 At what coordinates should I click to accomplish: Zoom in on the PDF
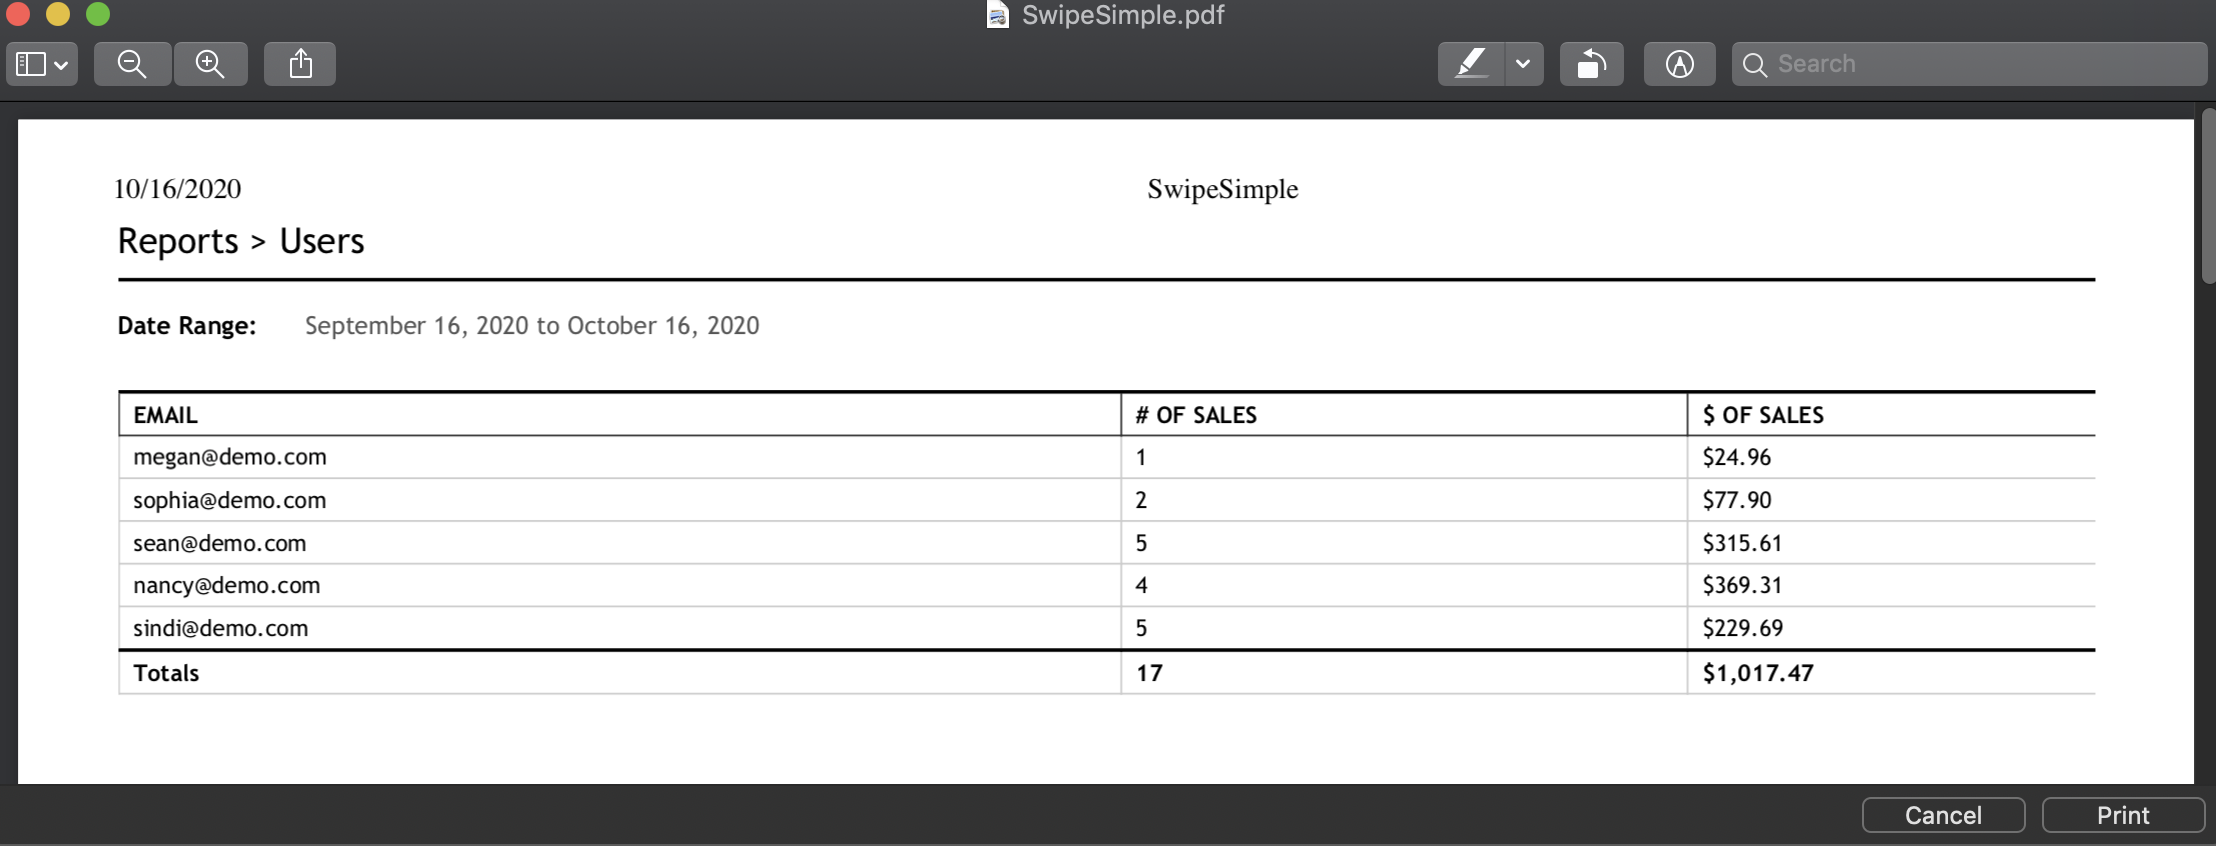[210, 64]
